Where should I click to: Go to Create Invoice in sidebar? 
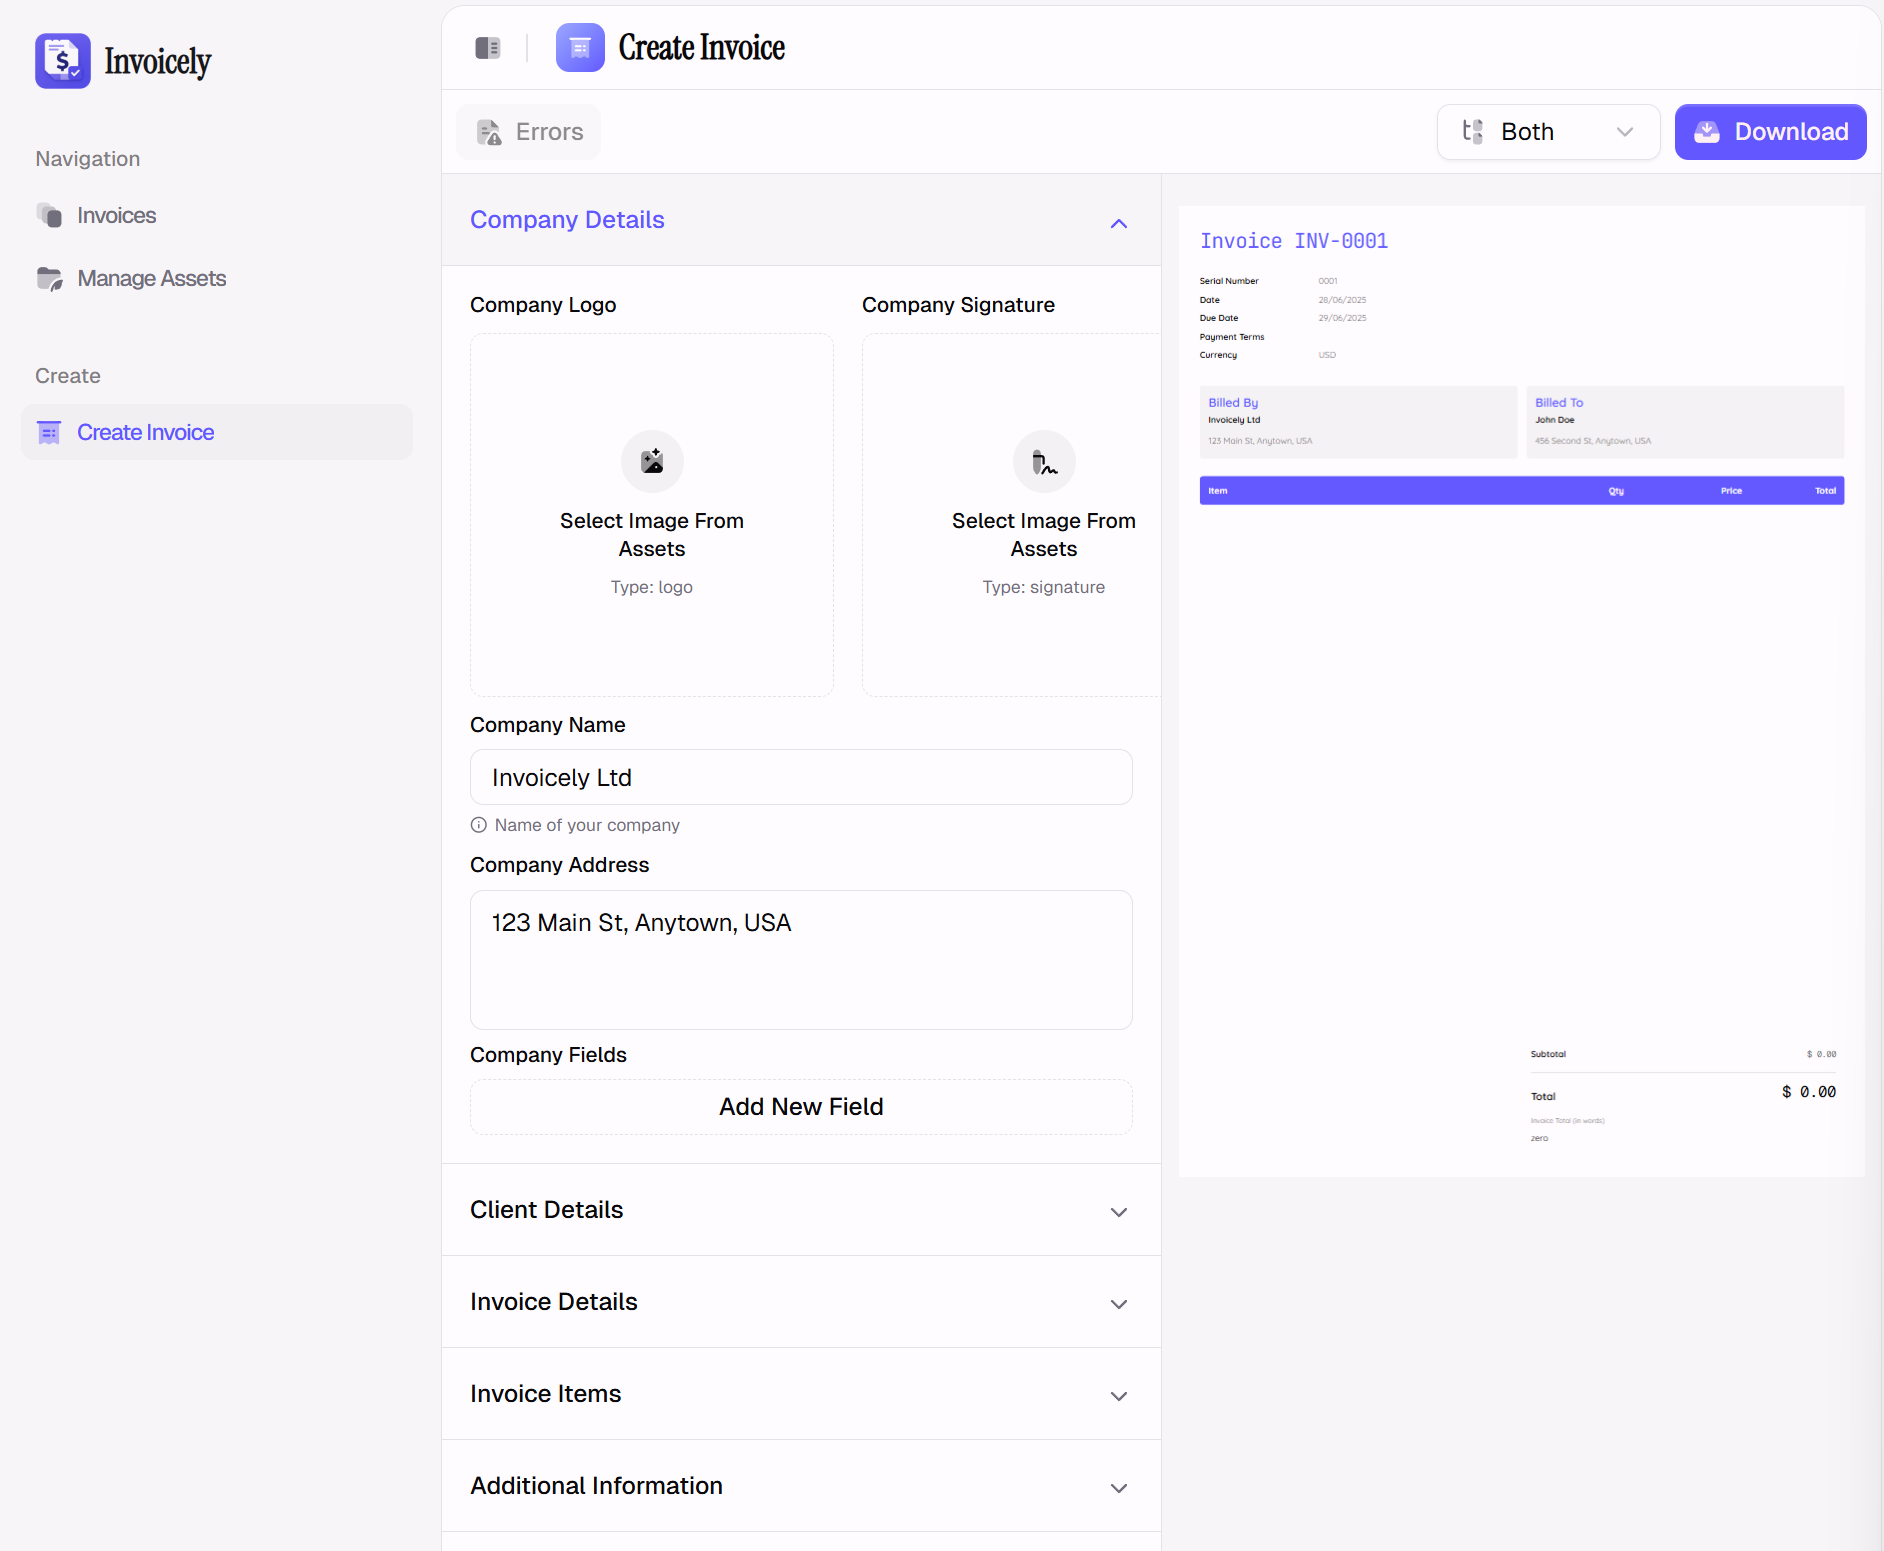pos(217,432)
